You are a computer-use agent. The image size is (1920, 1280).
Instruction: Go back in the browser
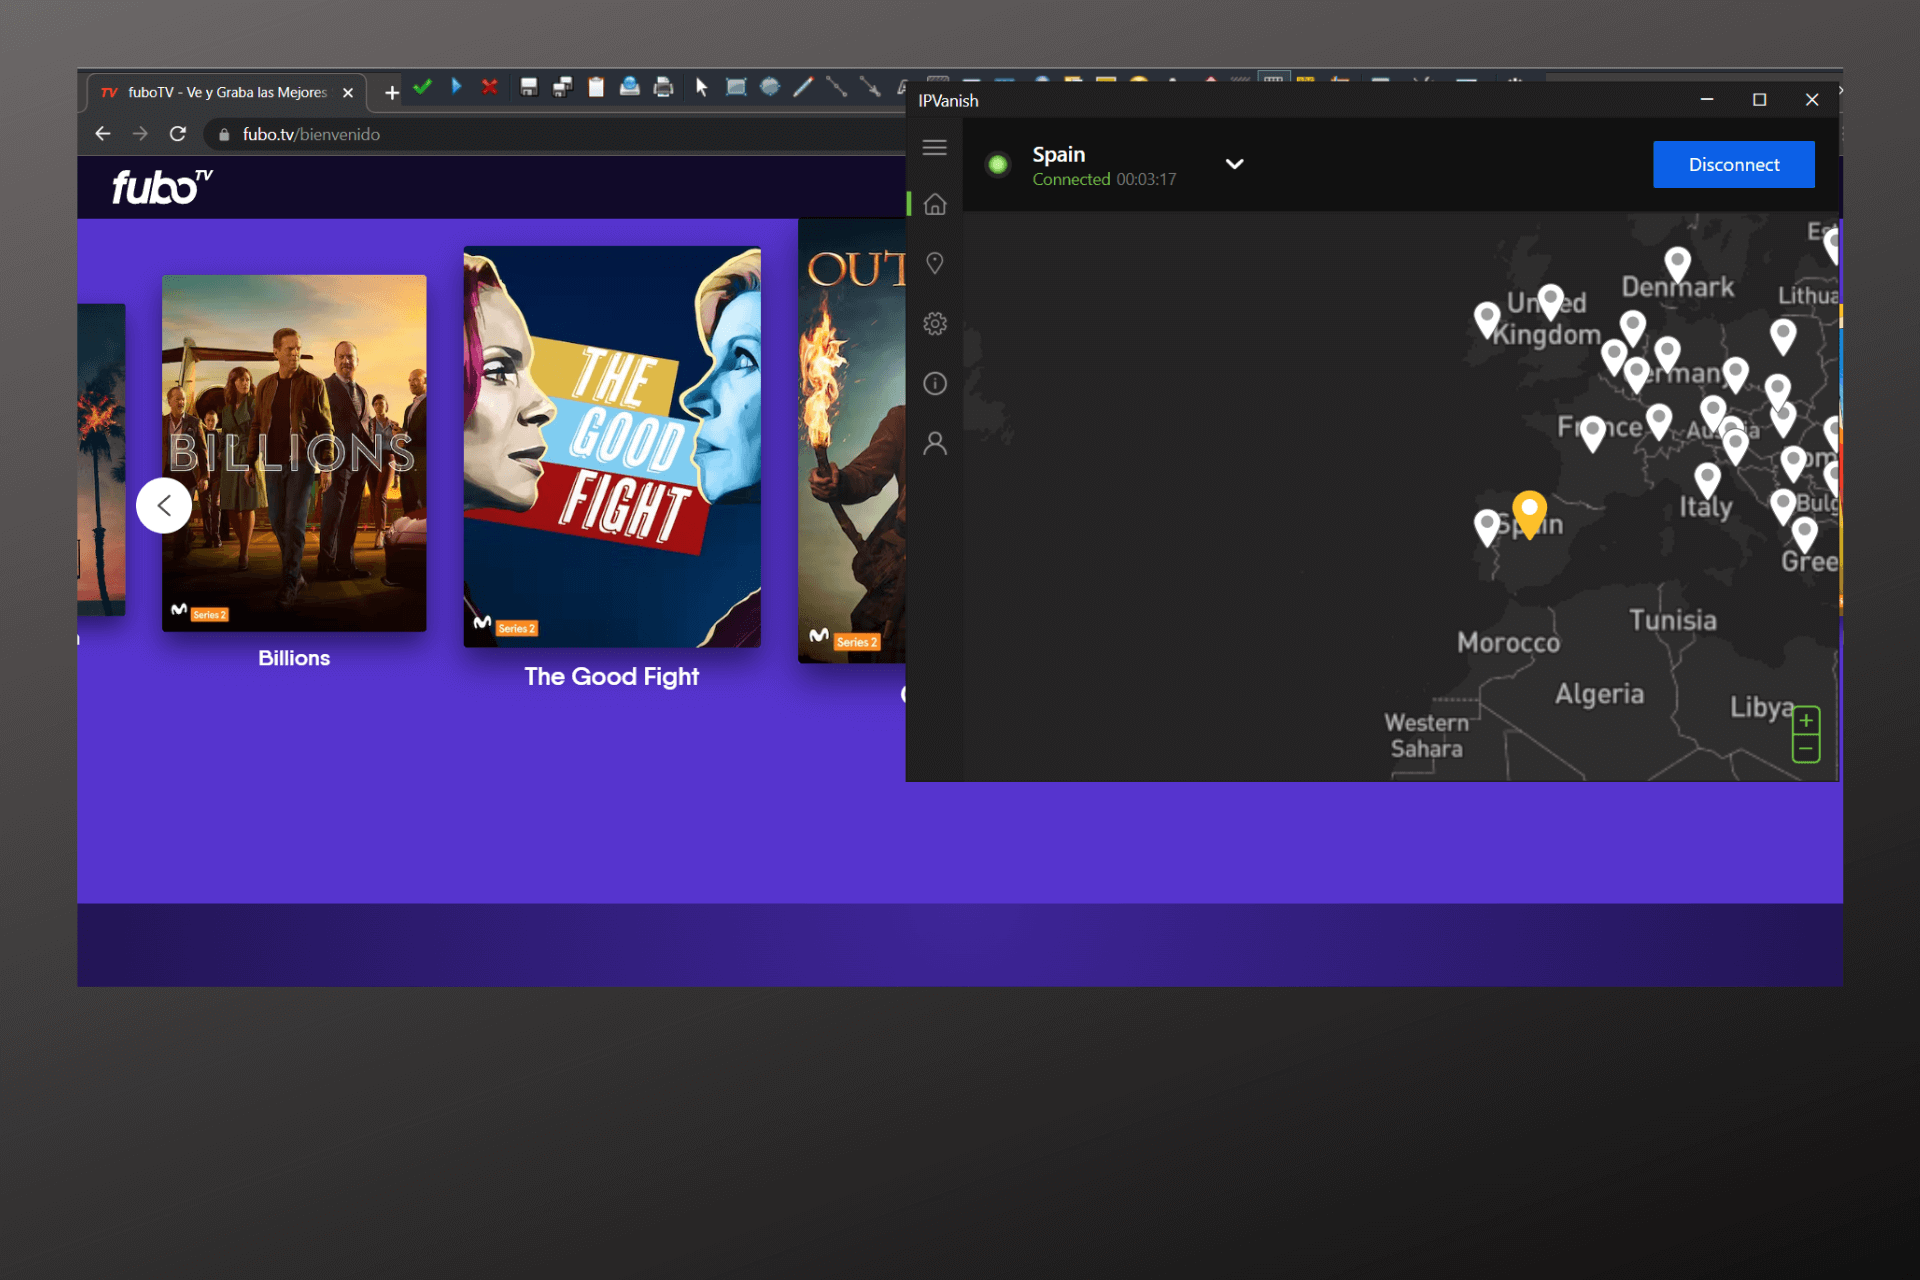coord(102,134)
